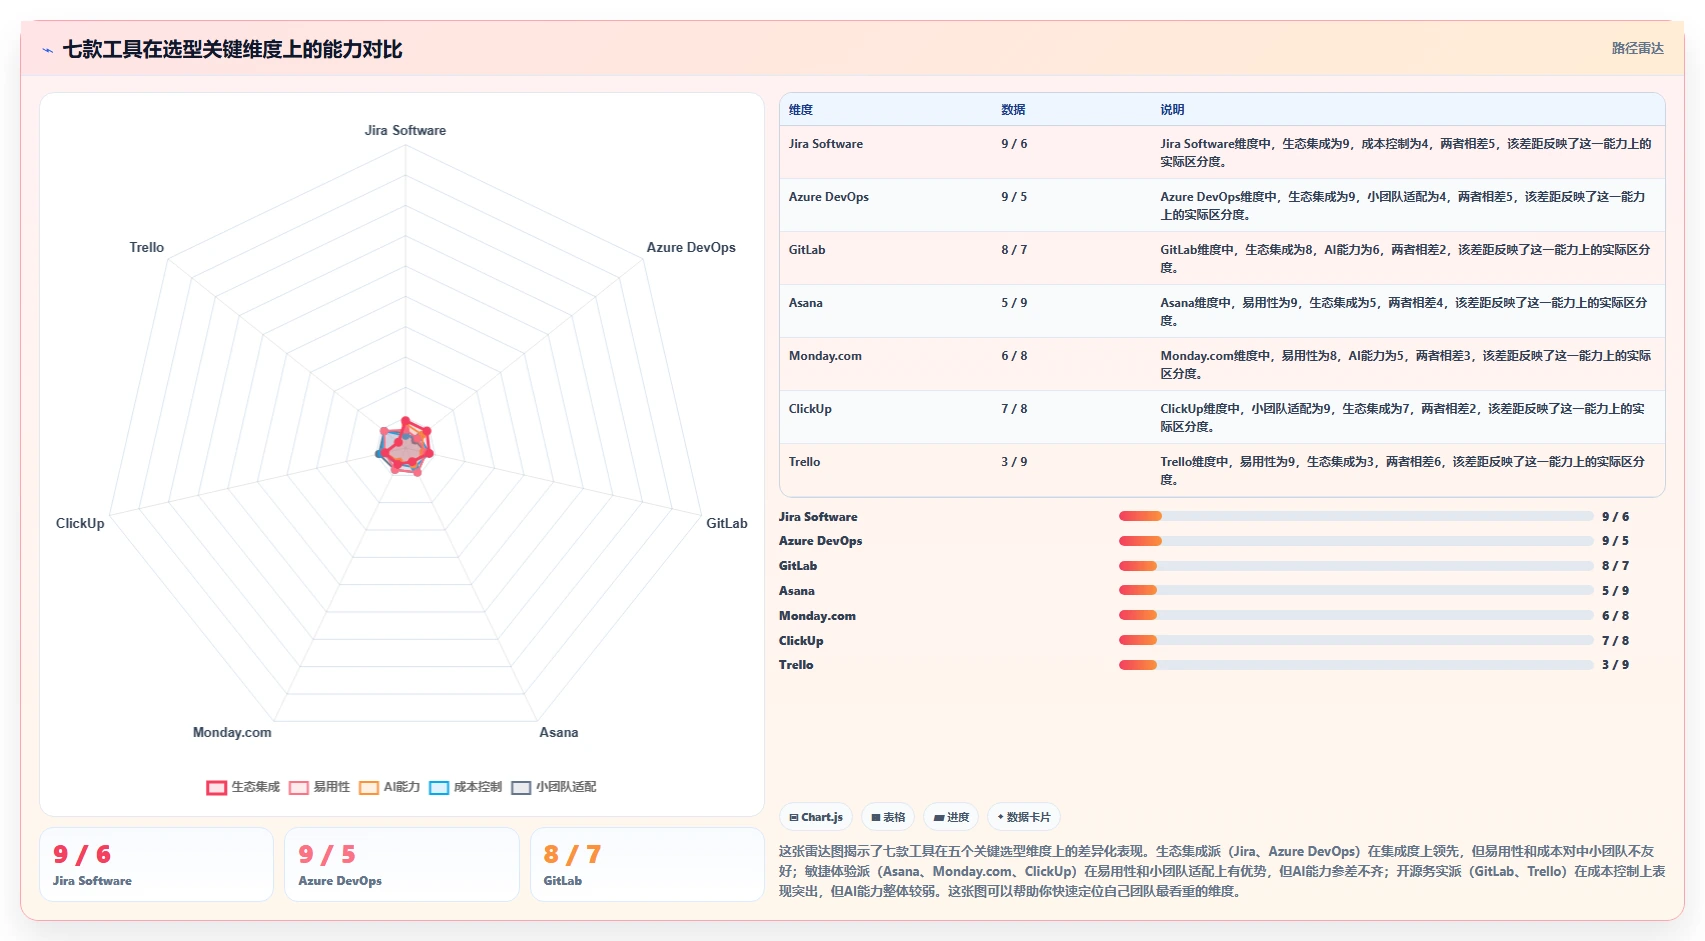Click the title icon before 七款工具

tap(47, 50)
